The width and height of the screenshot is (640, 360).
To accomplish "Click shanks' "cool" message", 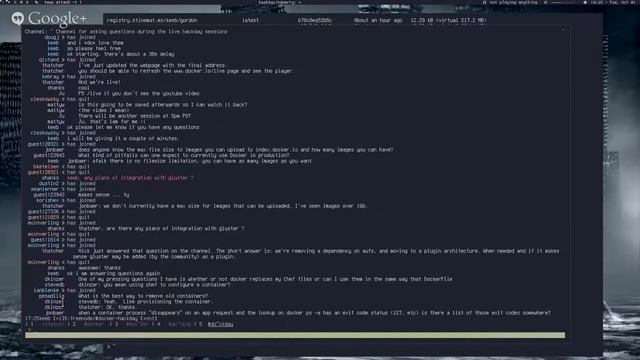I will coord(83,88).
